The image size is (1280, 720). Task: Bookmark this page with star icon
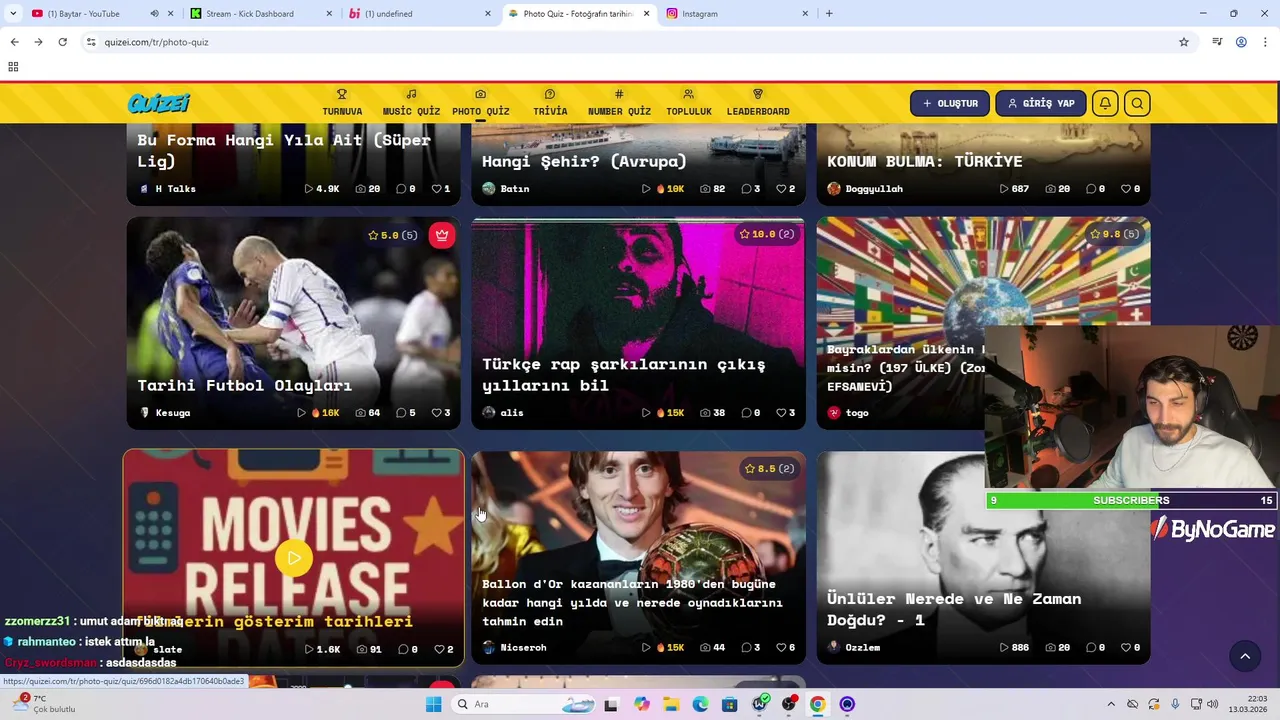point(1184,42)
